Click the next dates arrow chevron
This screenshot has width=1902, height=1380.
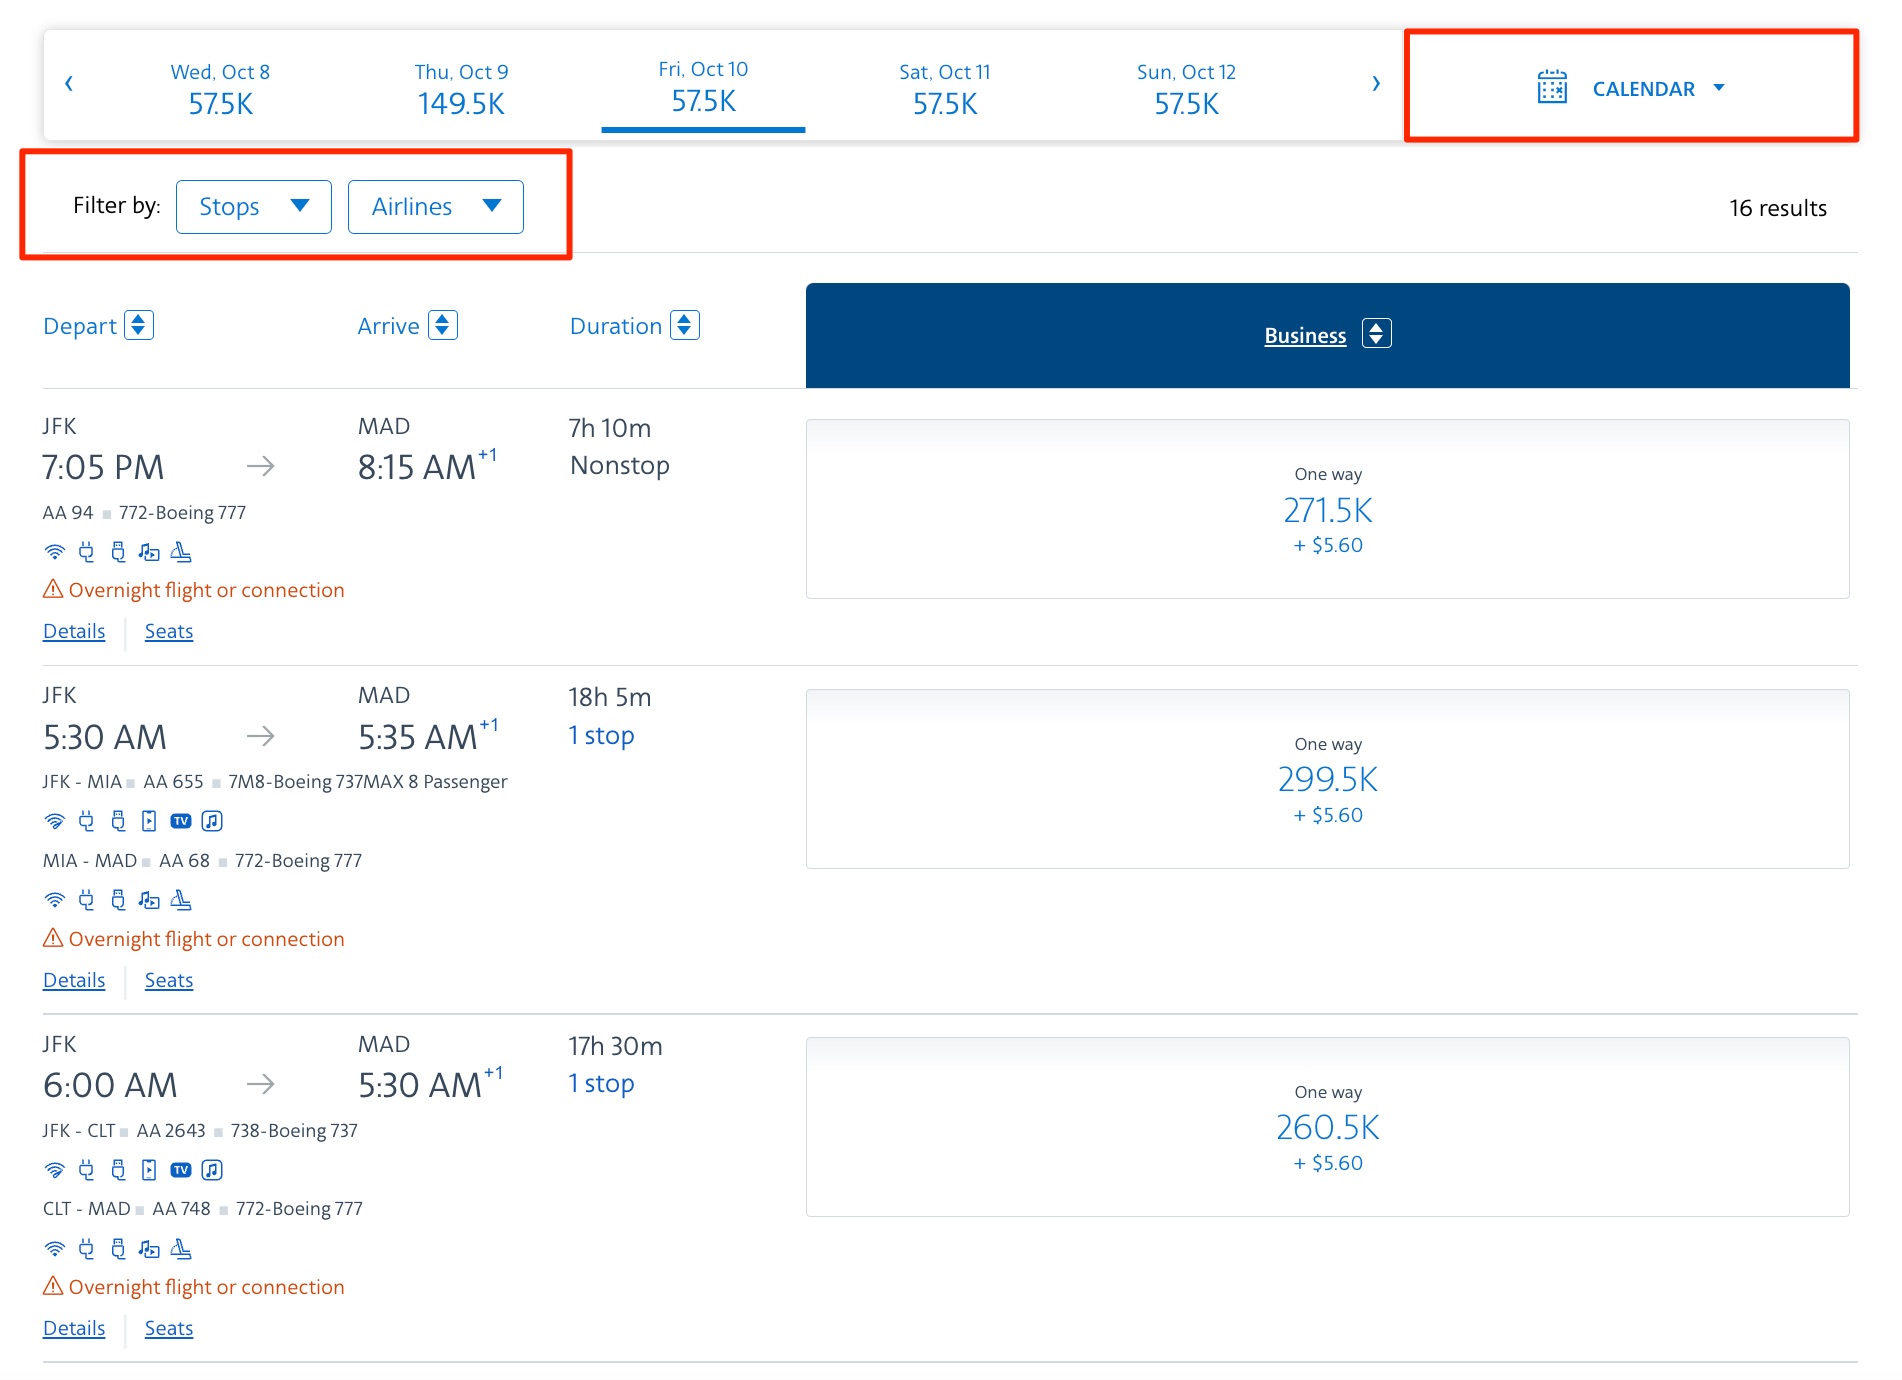click(x=1376, y=84)
